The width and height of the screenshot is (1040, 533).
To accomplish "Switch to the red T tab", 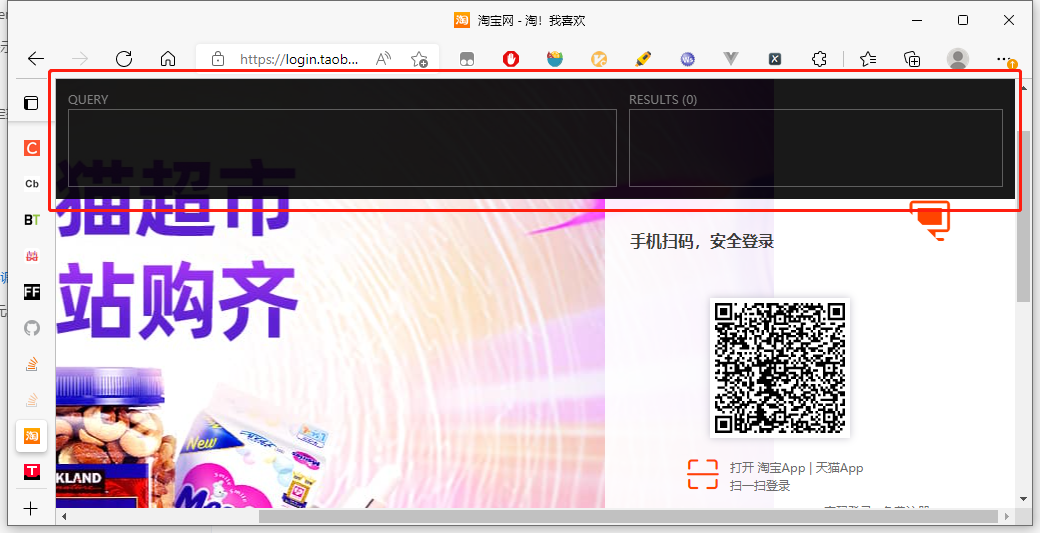I will (x=32, y=471).
